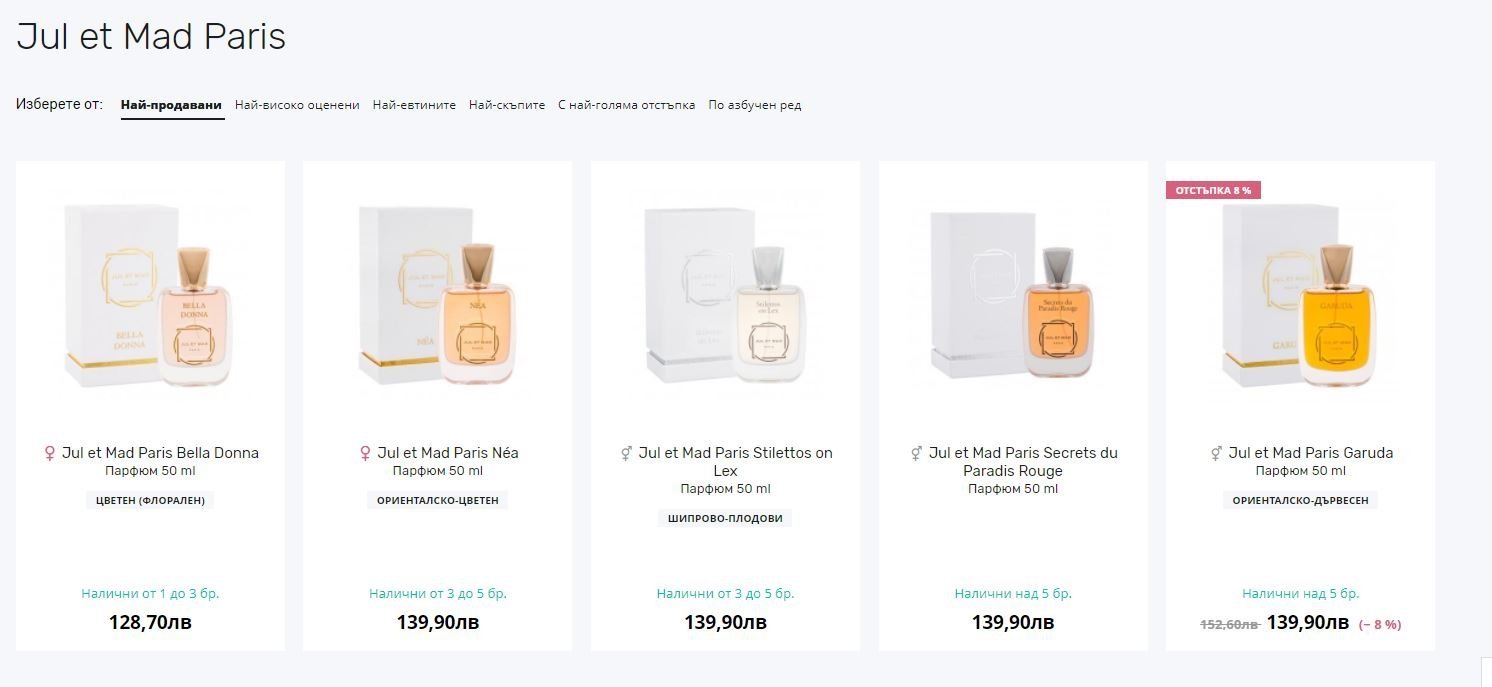Click the female gender icon beside Néa
Screen dimensions: 1492x687
pyautogui.click(x=365, y=454)
